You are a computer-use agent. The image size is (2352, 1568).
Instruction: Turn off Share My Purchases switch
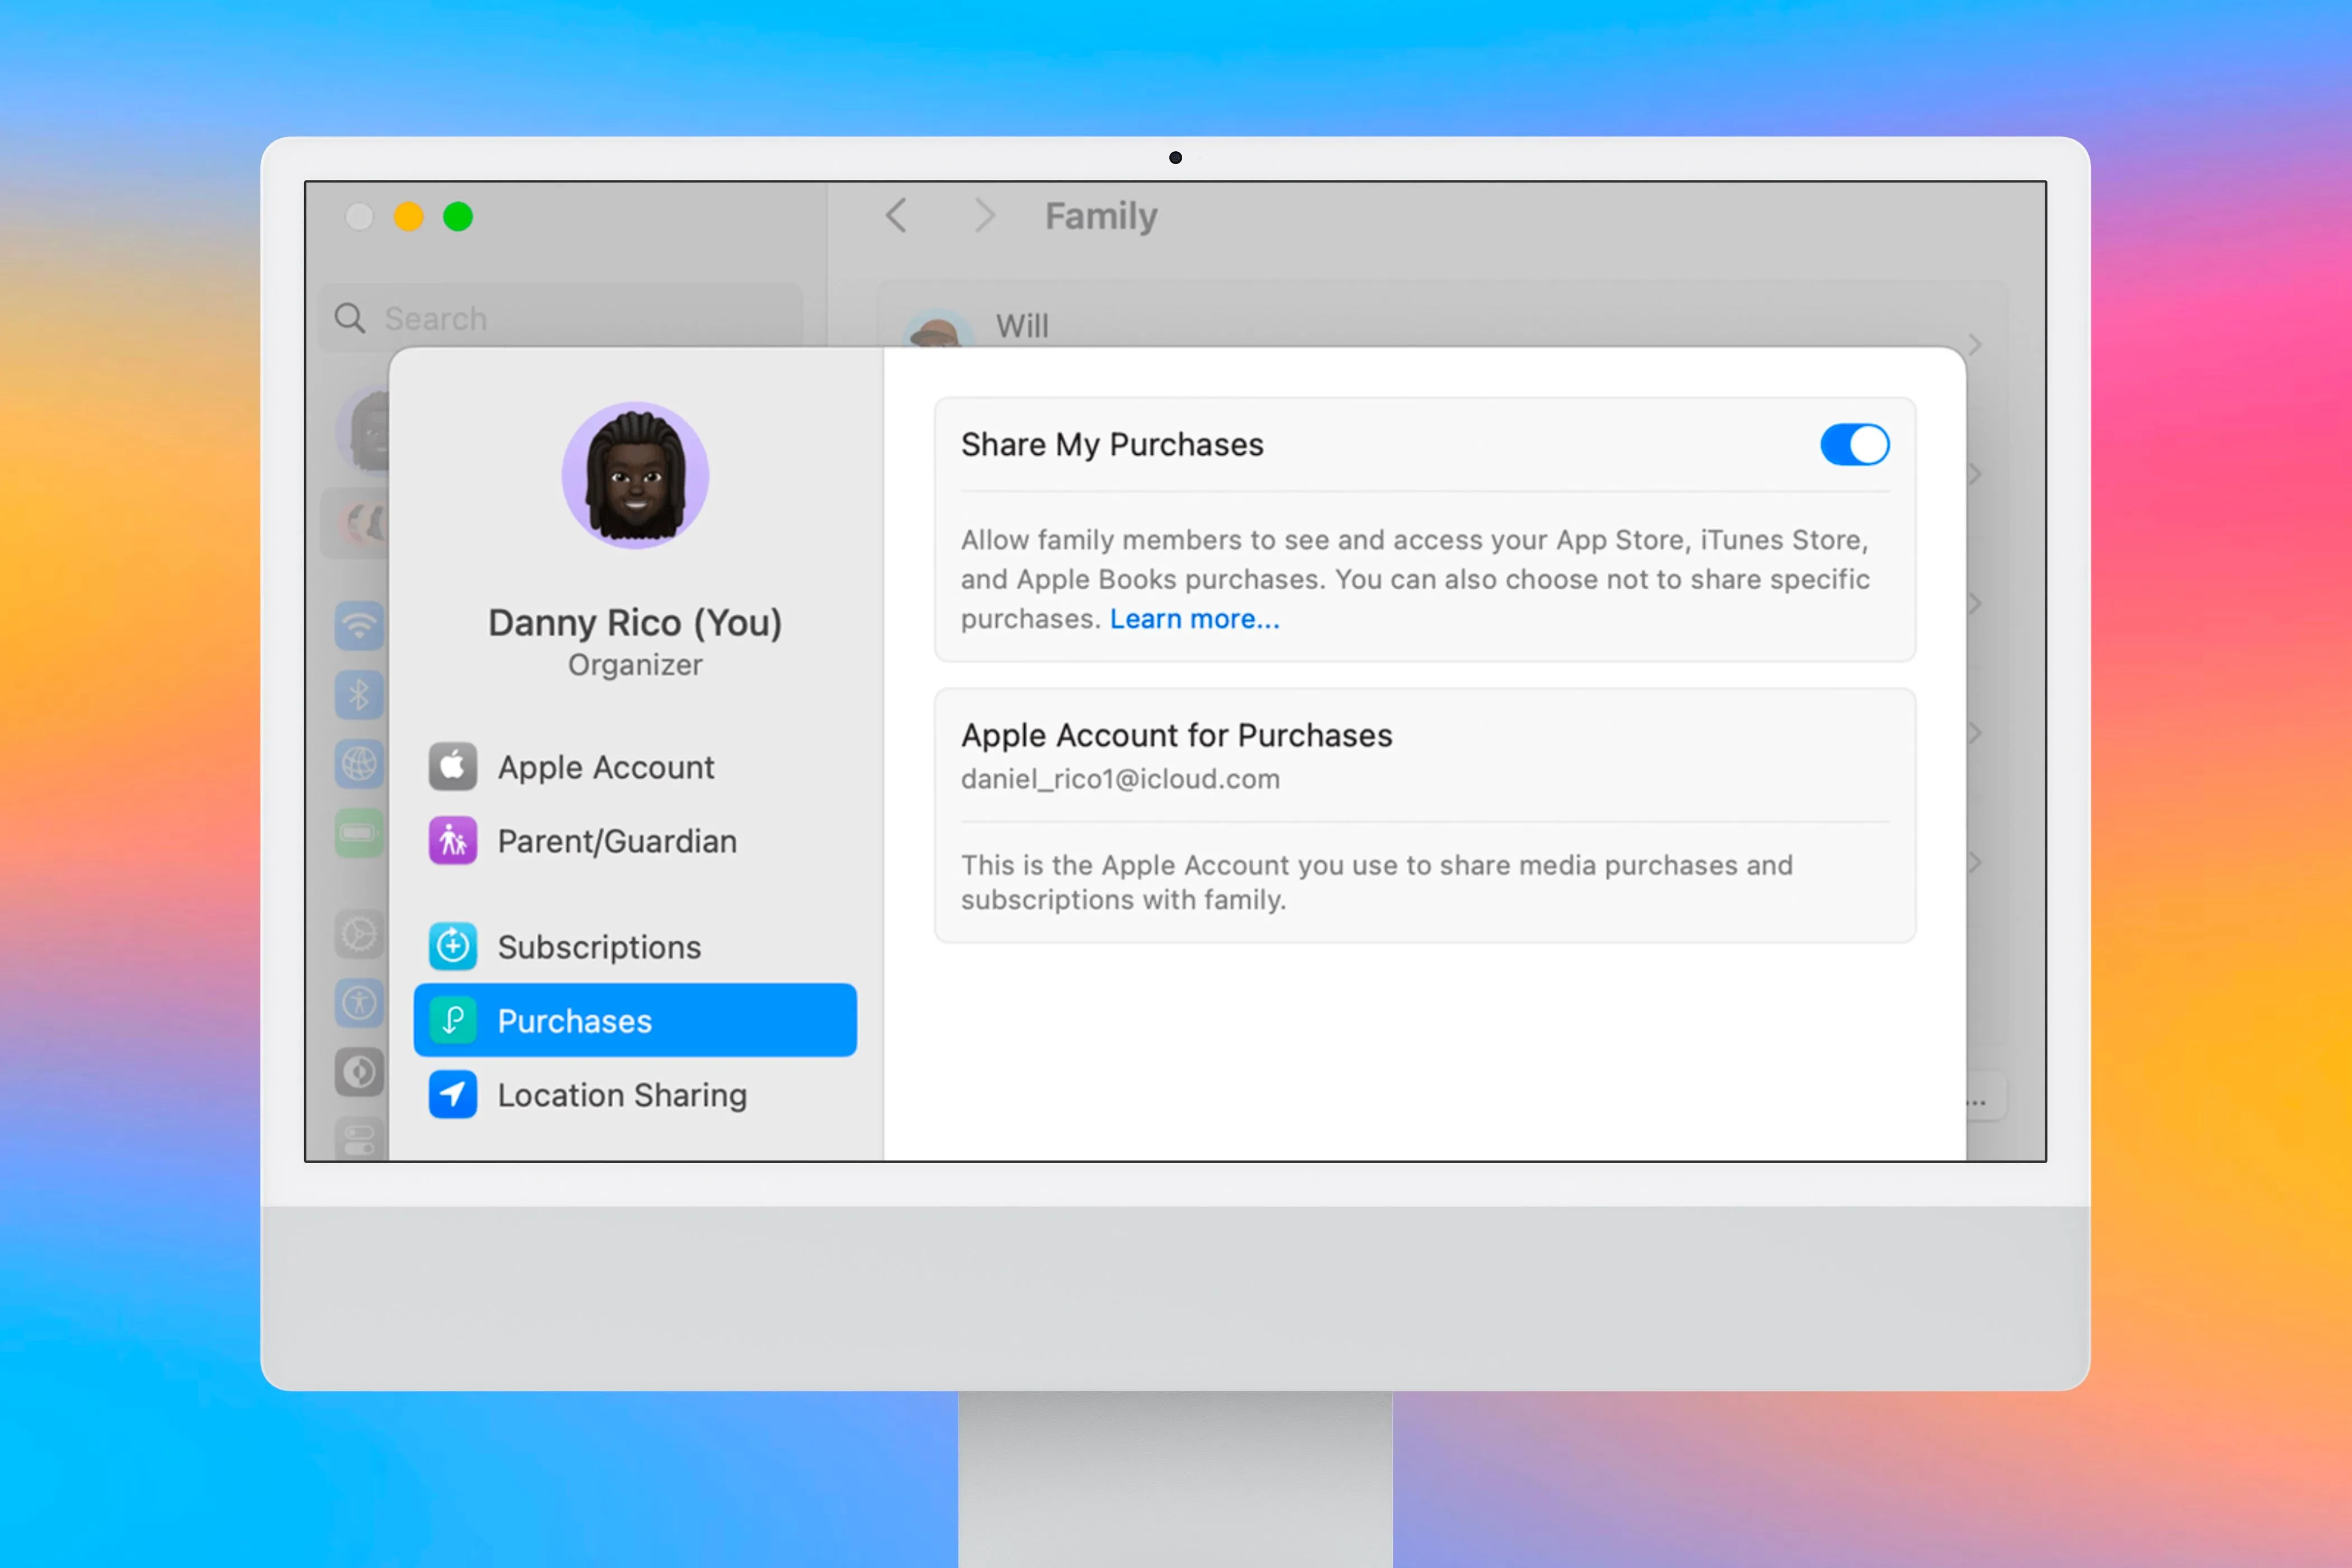coord(1854,444)
